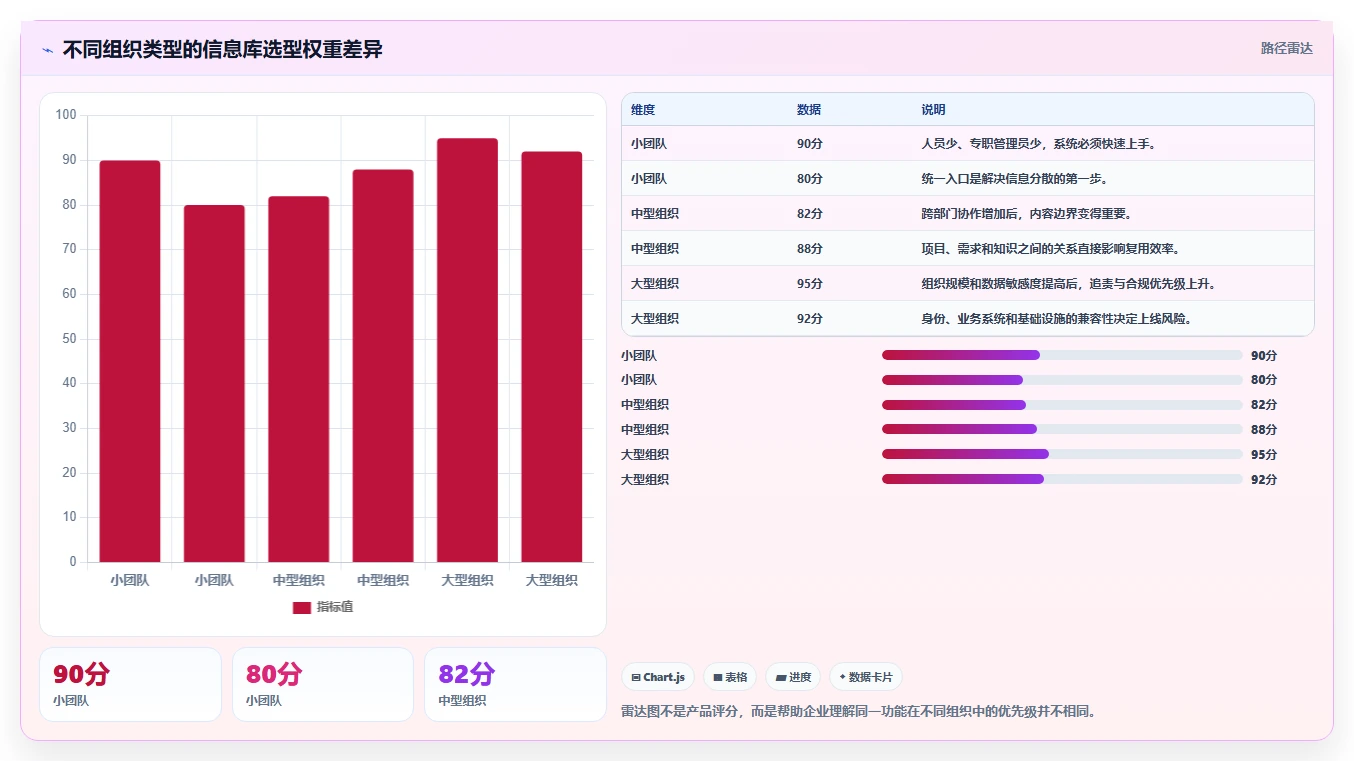This screenshot has height=761, width=1354.
Task: Click the footer note starting 雷达图不是产品评分
Action: [859, 712]
